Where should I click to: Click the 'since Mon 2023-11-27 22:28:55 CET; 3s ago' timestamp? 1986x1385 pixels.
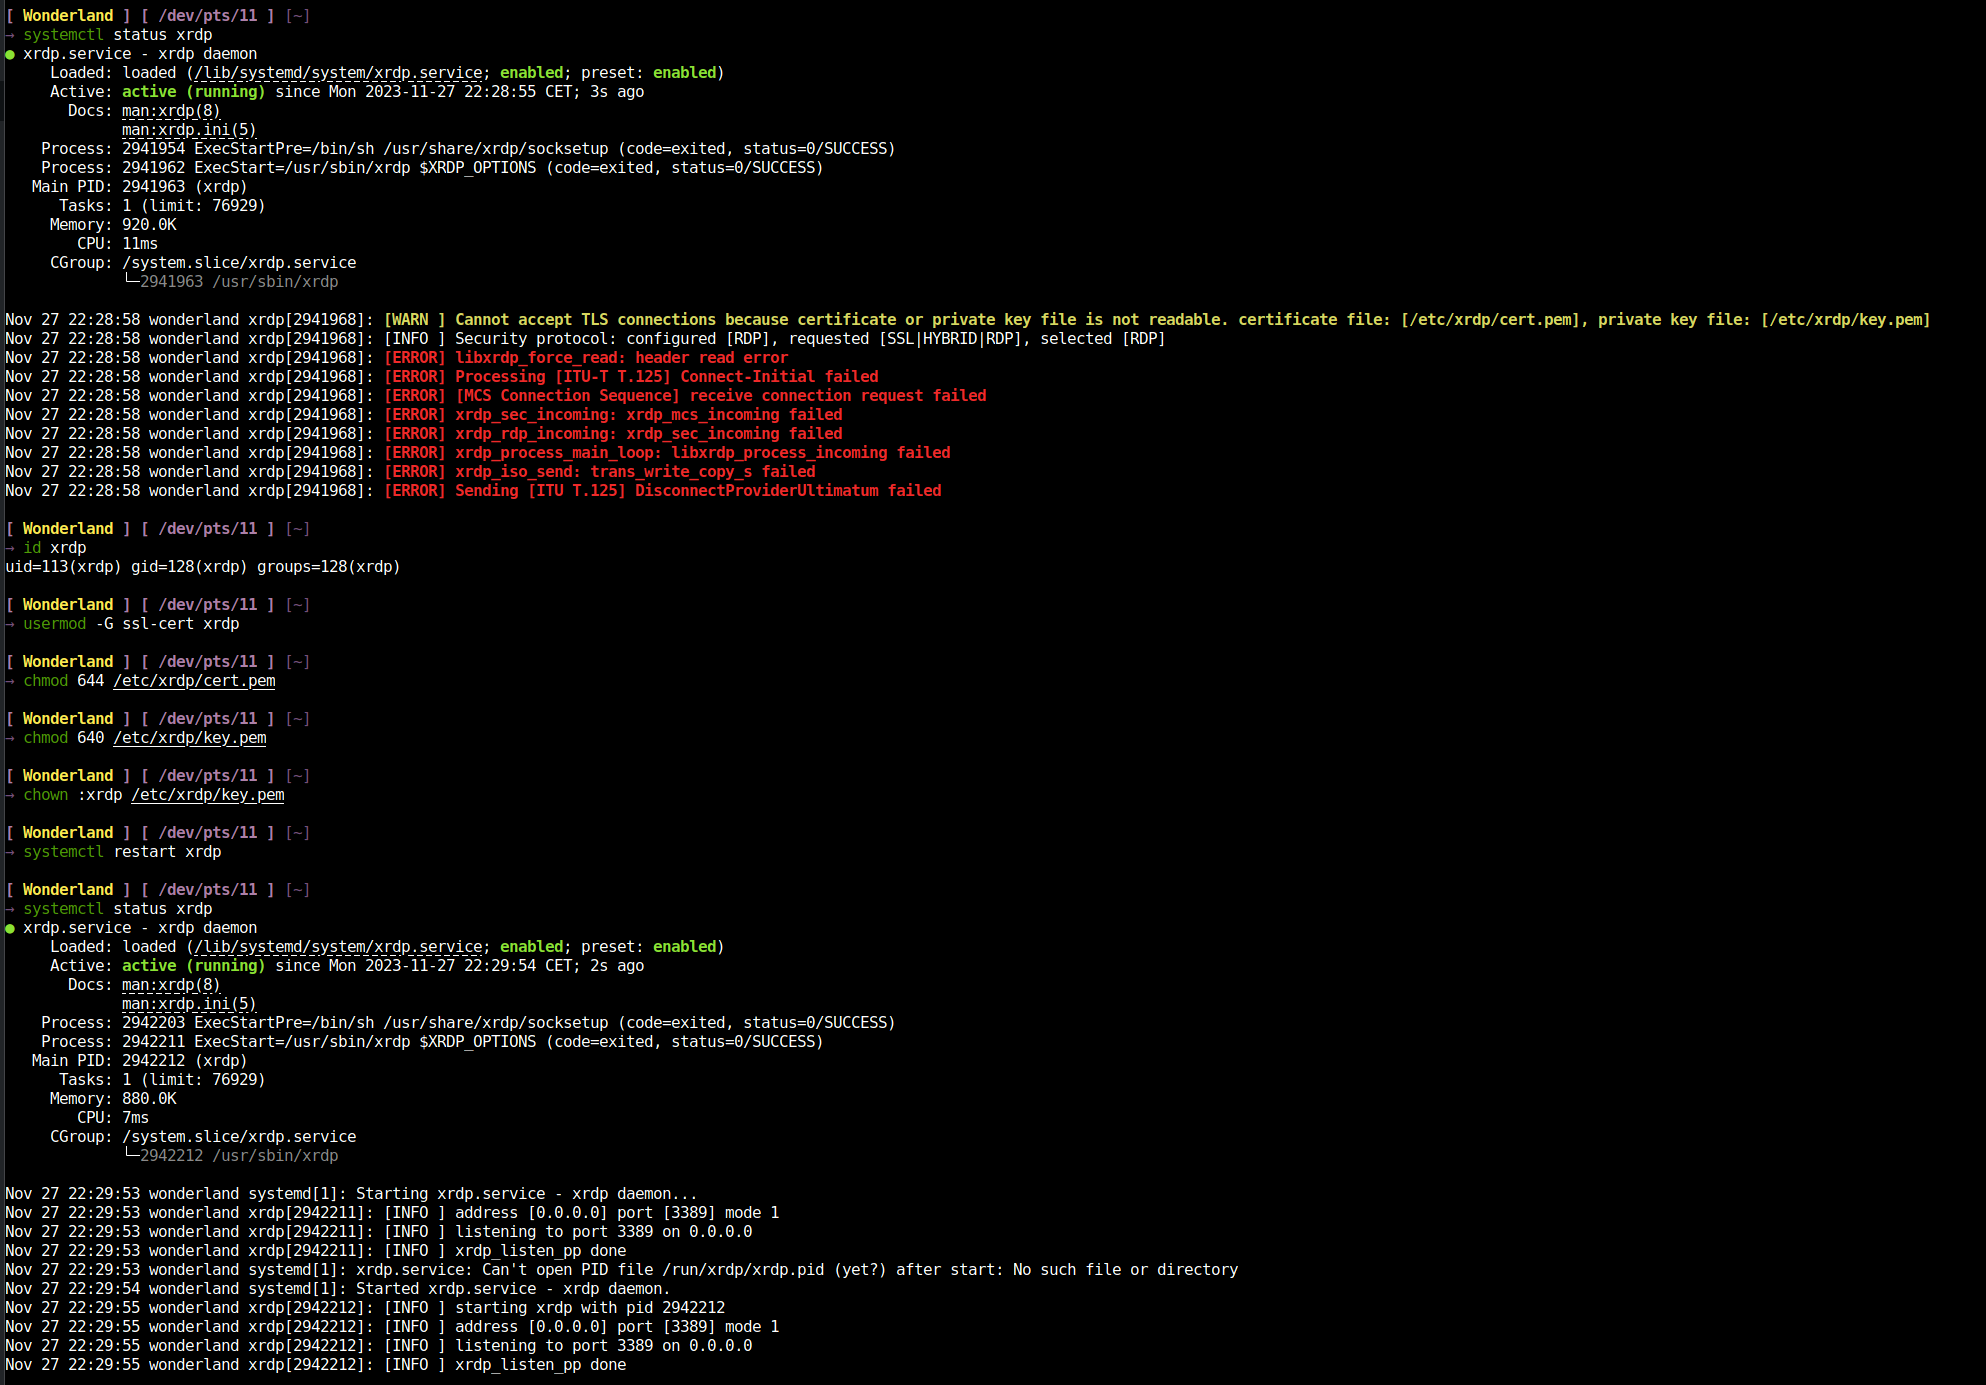(x=460, y=92)
